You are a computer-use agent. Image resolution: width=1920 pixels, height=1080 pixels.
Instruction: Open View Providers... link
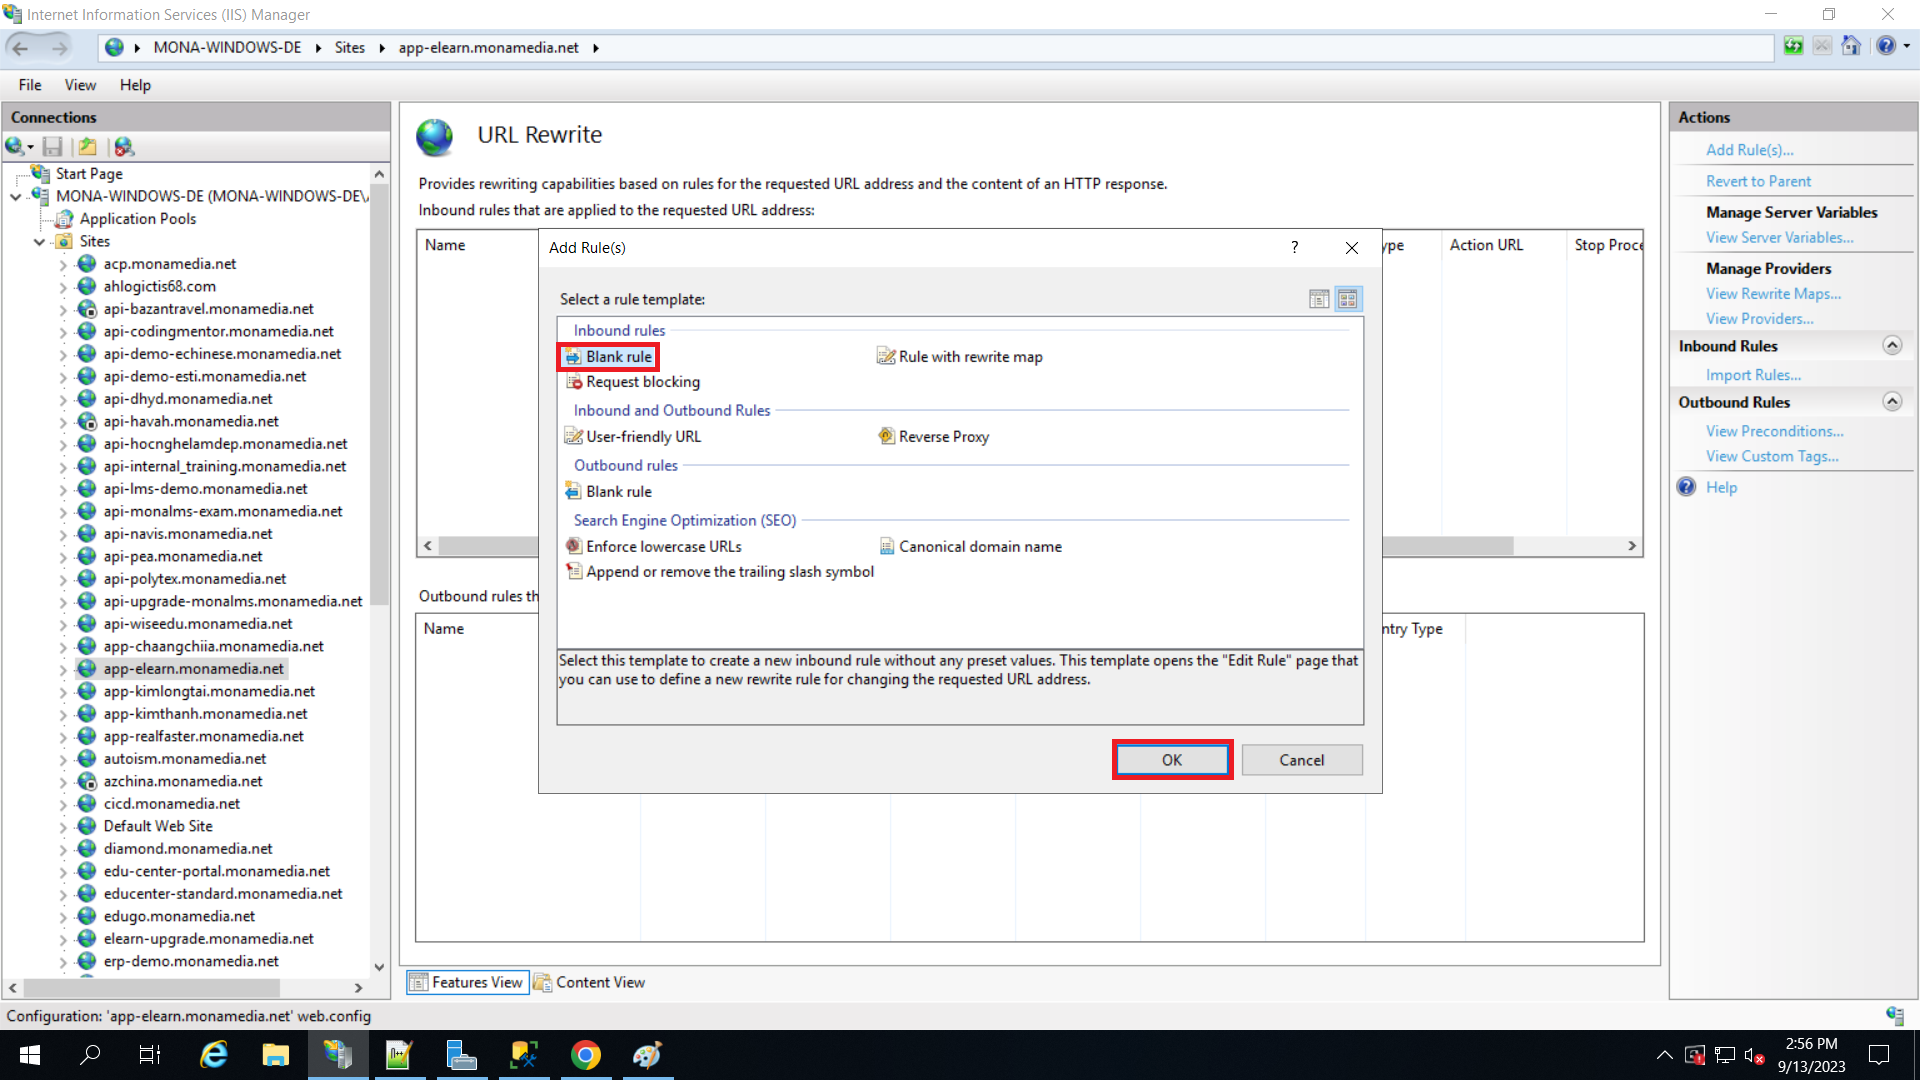pos(1759,318)
